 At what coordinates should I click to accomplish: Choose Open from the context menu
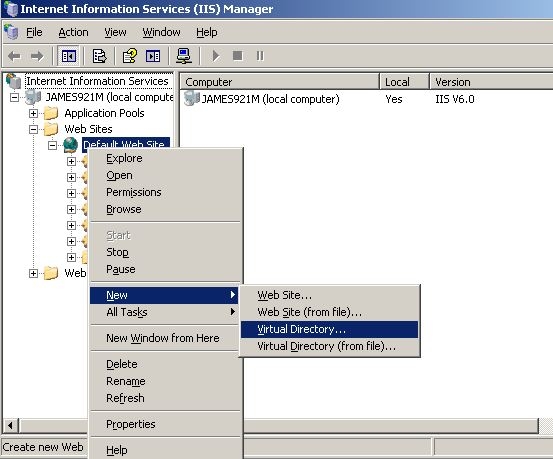[164, 175]
